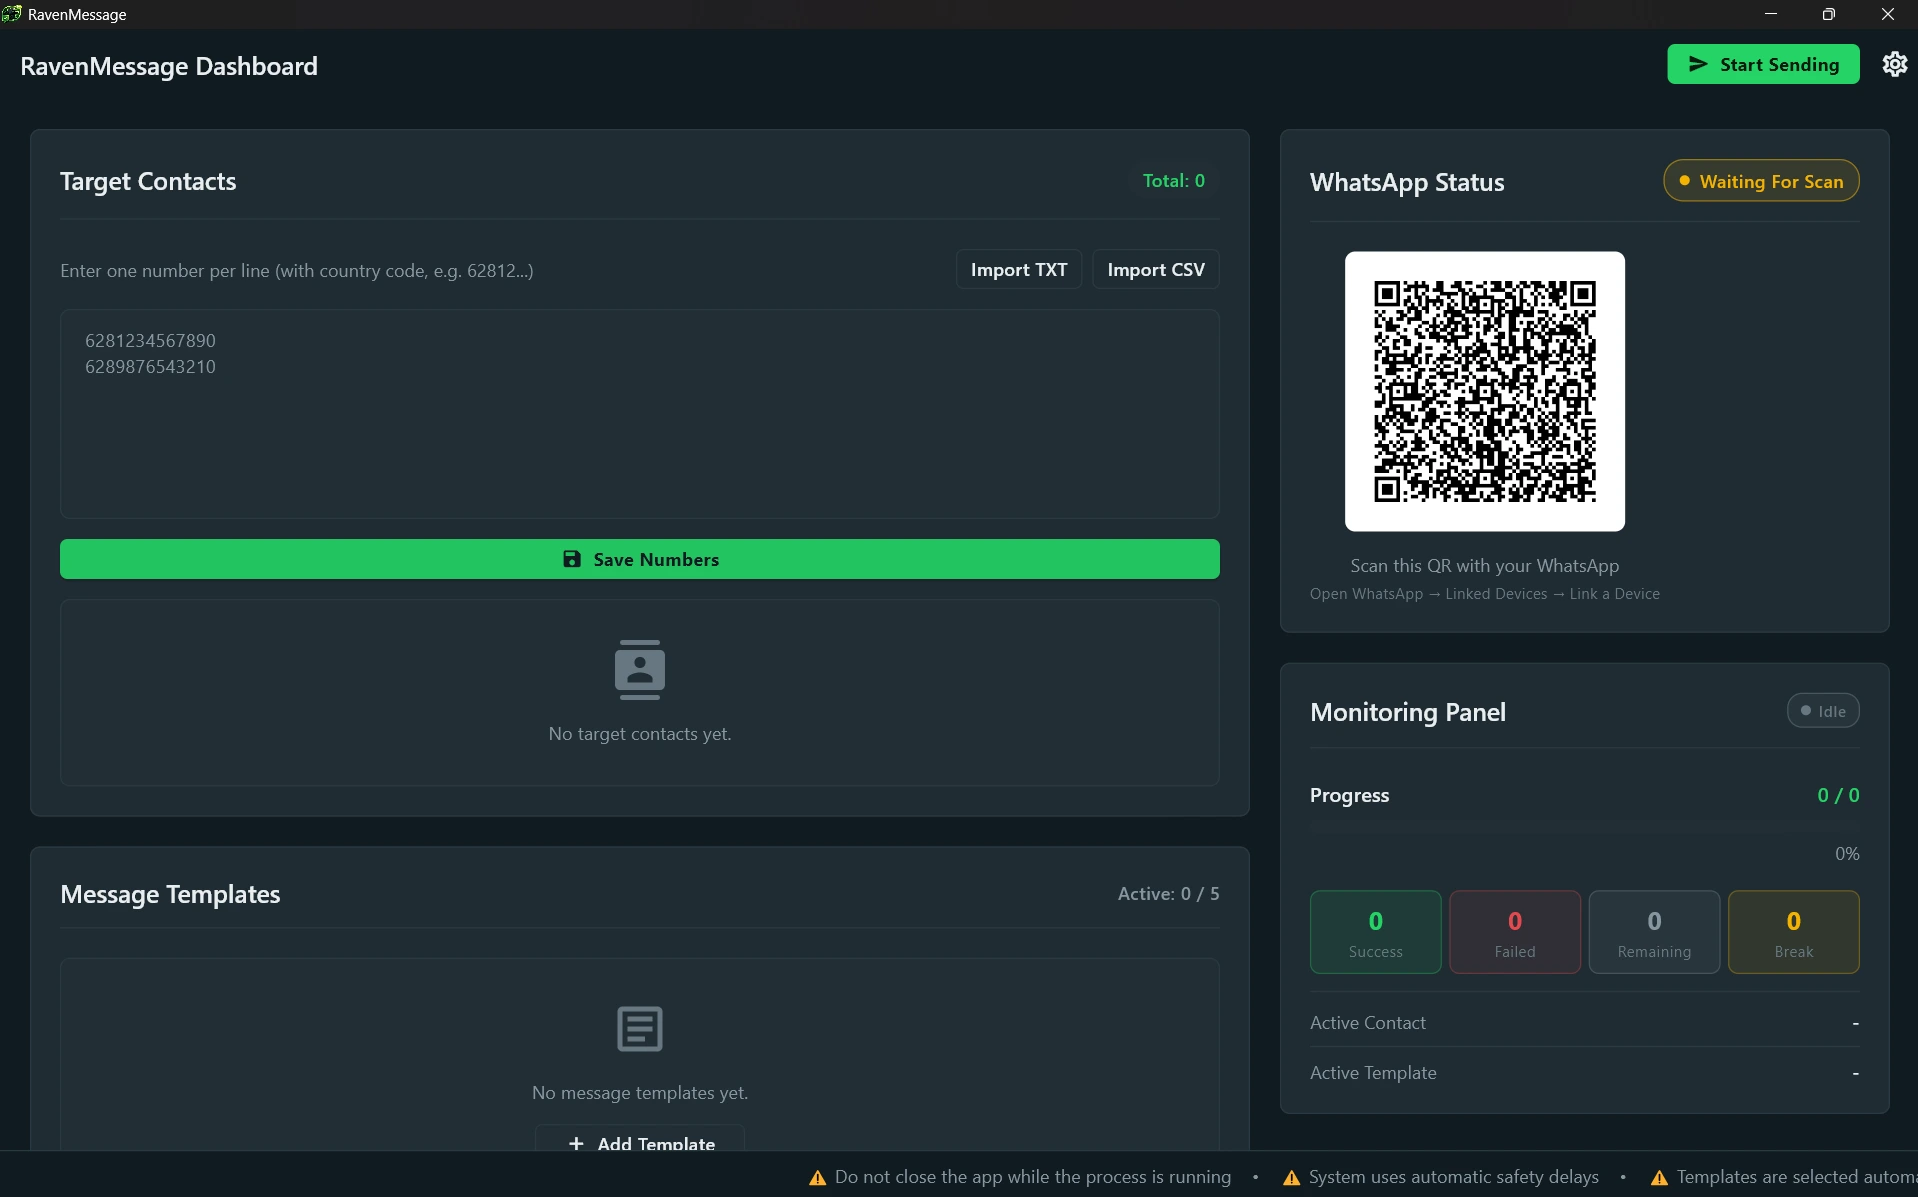This screenshot has height=1197, width=1918.
Task: Click the Remaining counter card
Action: coord(1654,932)
